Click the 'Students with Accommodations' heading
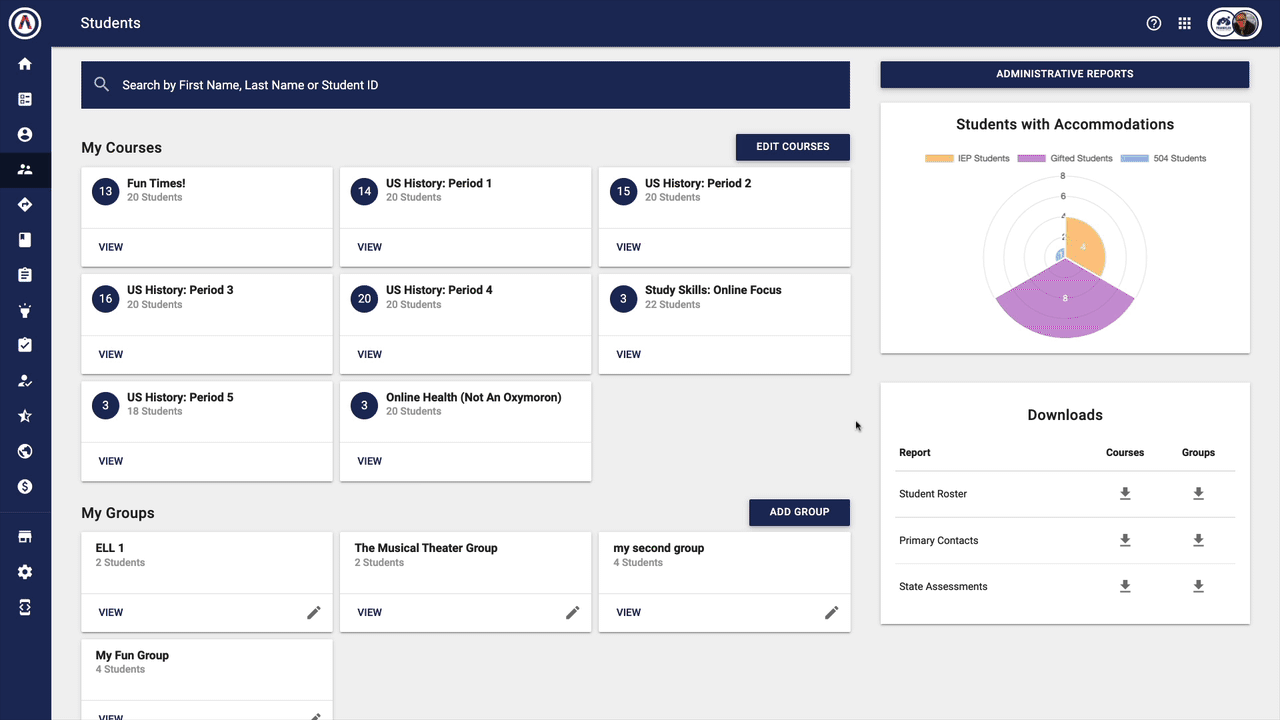Viewport: 1280px width, 720px height. [x=1065, y=125]
